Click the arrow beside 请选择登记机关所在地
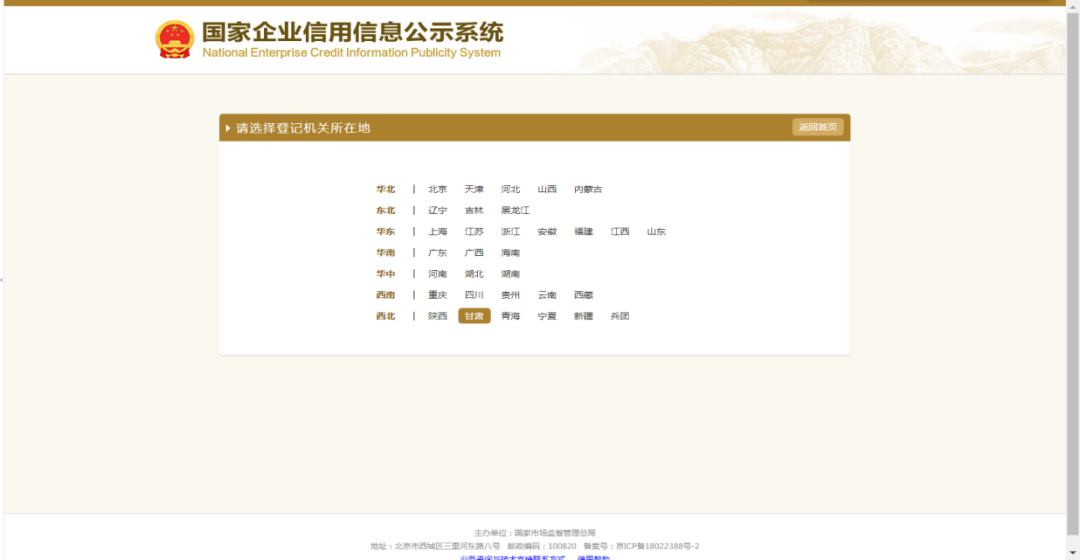 click(228, 128)
